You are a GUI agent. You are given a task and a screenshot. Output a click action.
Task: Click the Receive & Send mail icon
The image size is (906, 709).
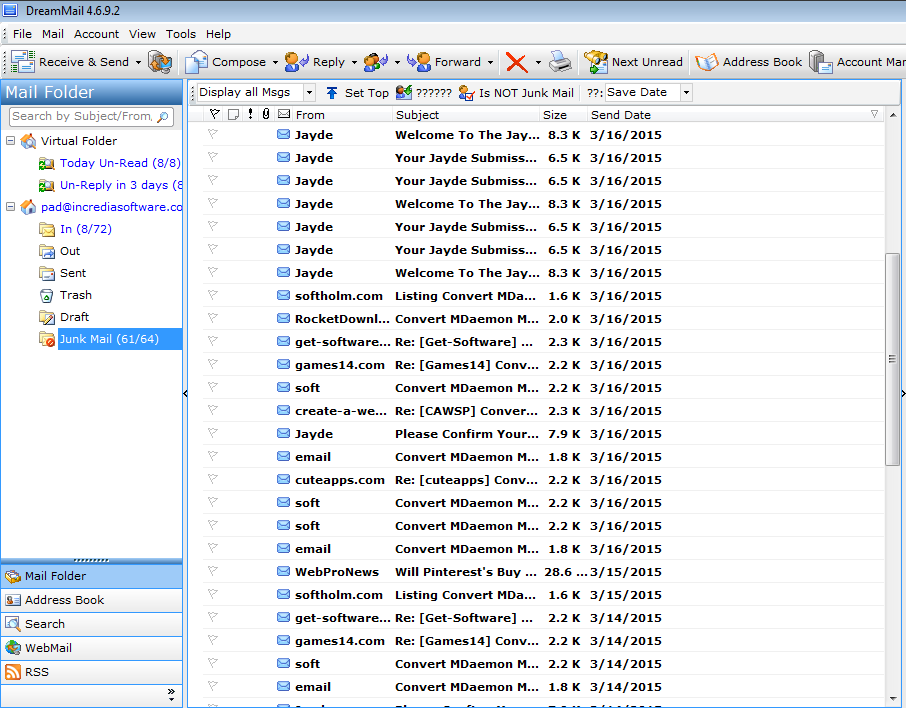(23, 62)
